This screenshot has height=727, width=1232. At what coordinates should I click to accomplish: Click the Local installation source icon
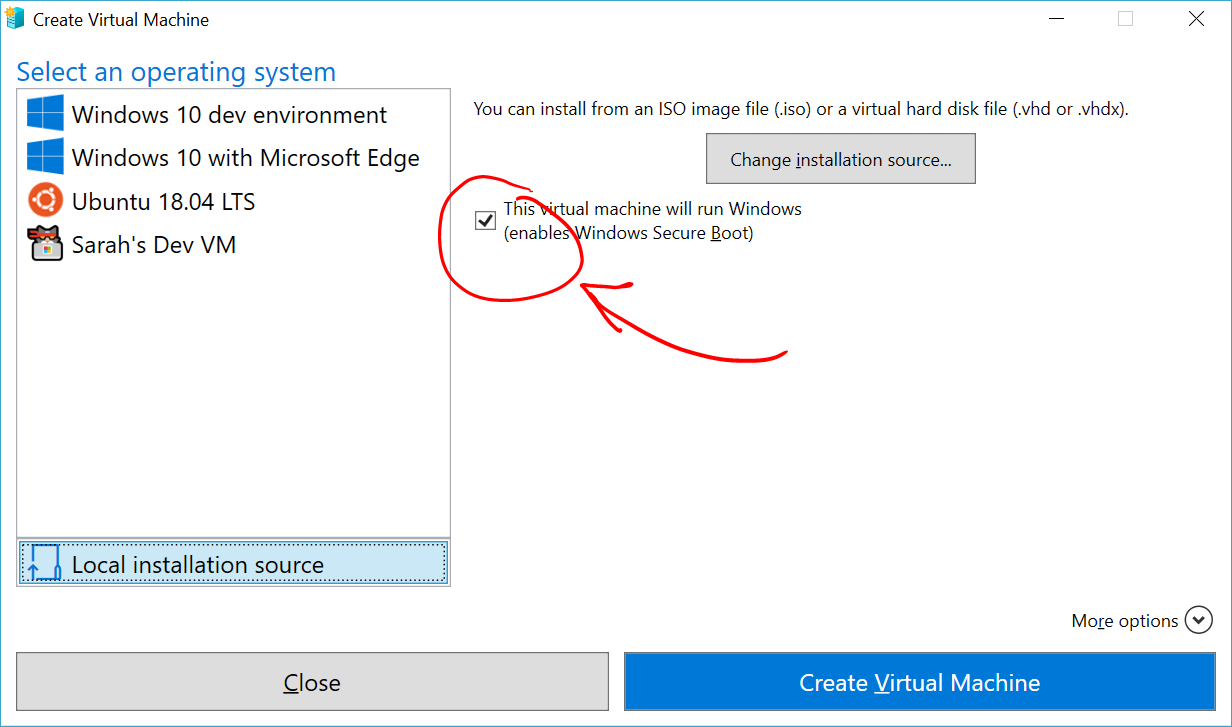point(42,563)
